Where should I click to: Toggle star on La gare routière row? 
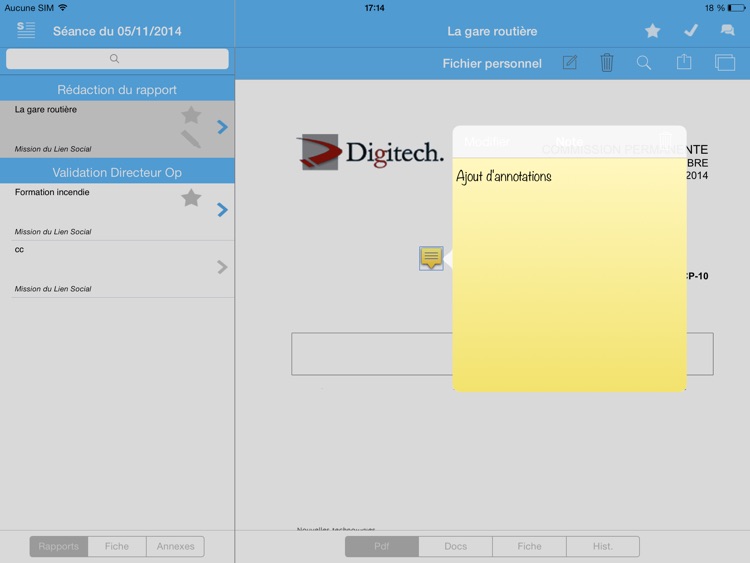coord(191,115)
